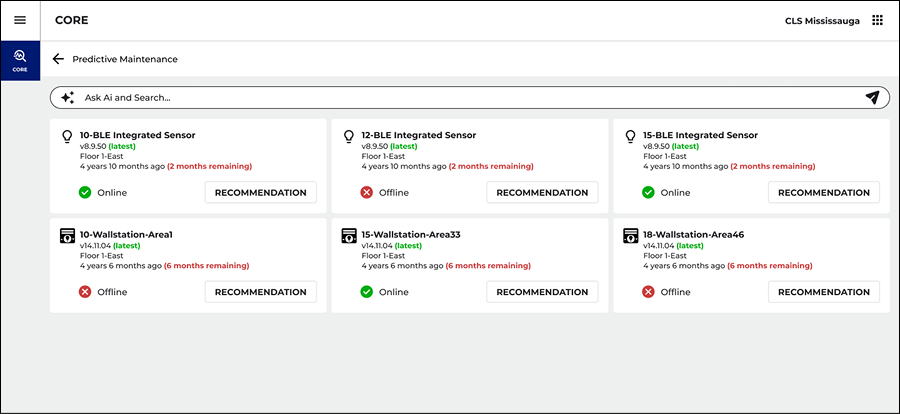This screenshot has width=900, height=414.
Task: Open Recommendation for 12-BLE Integrated Sensor
Action: click(x=542, y=193)
